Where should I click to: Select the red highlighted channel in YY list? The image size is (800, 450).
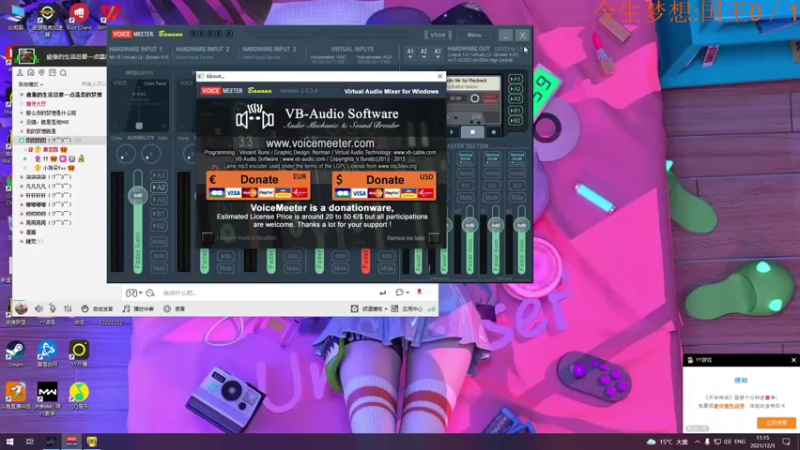point(36,104)
